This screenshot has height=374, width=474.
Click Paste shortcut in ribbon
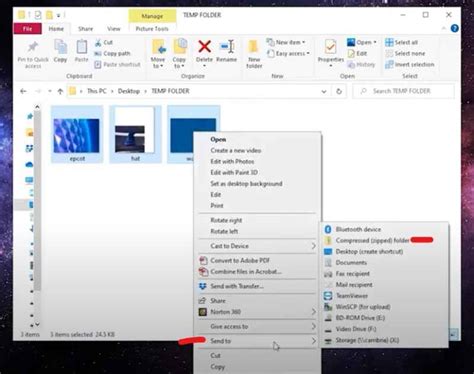[117, 64]
